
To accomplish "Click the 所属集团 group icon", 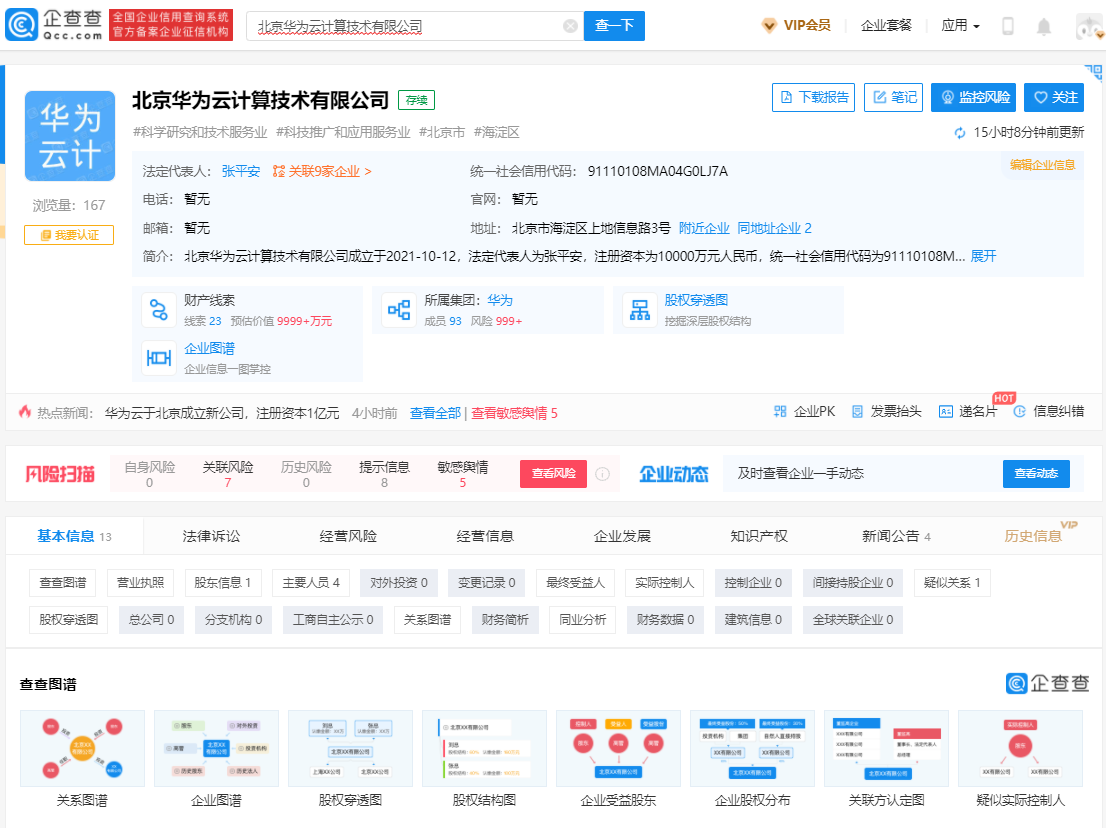I will coord(399,310).
